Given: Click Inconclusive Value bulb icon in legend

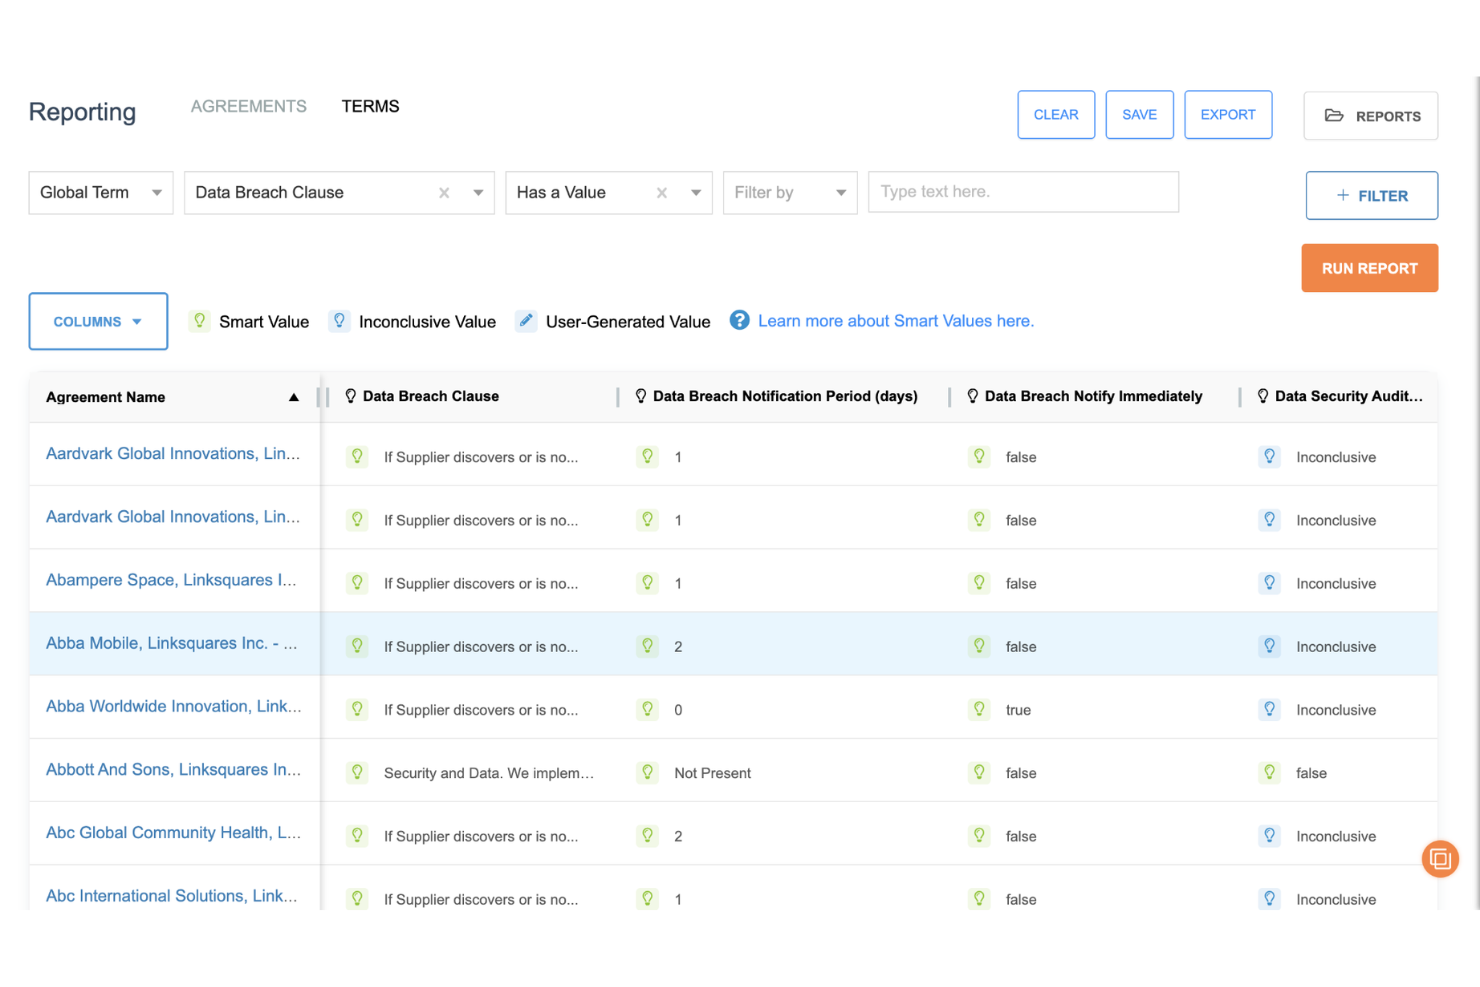Looking at the screenshot, I should coord(340,321).
